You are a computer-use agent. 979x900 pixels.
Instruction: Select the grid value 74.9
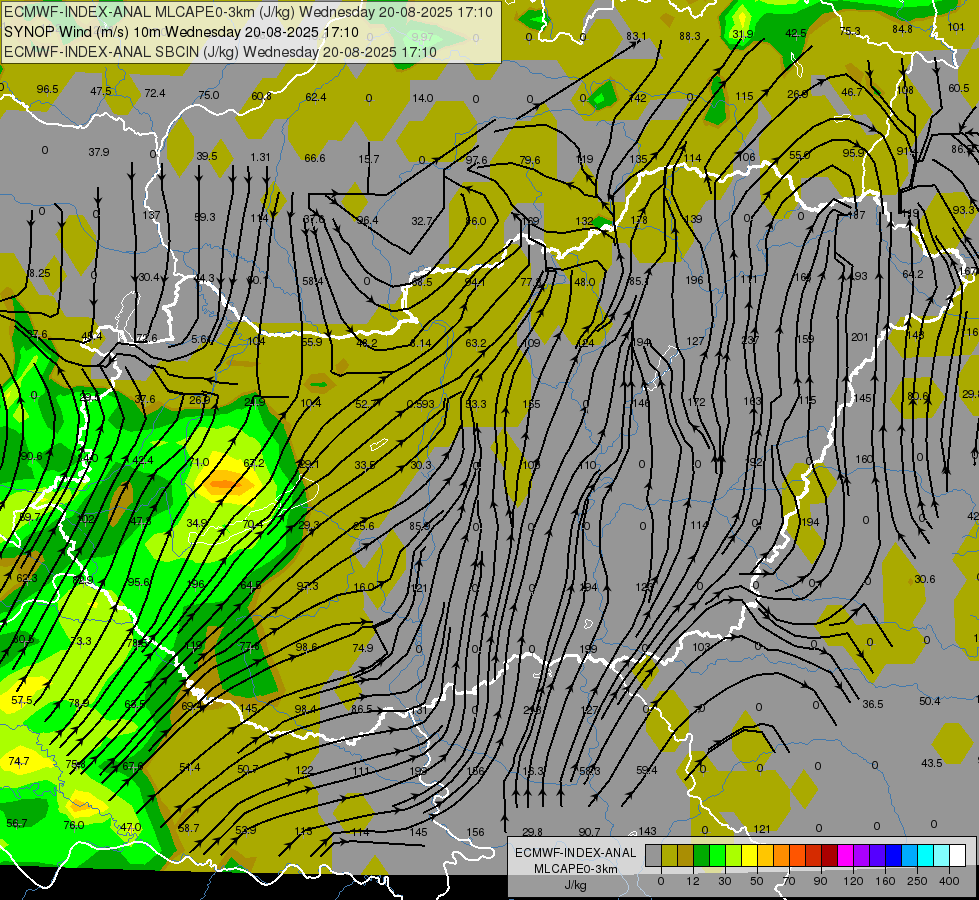click(363, 648)
